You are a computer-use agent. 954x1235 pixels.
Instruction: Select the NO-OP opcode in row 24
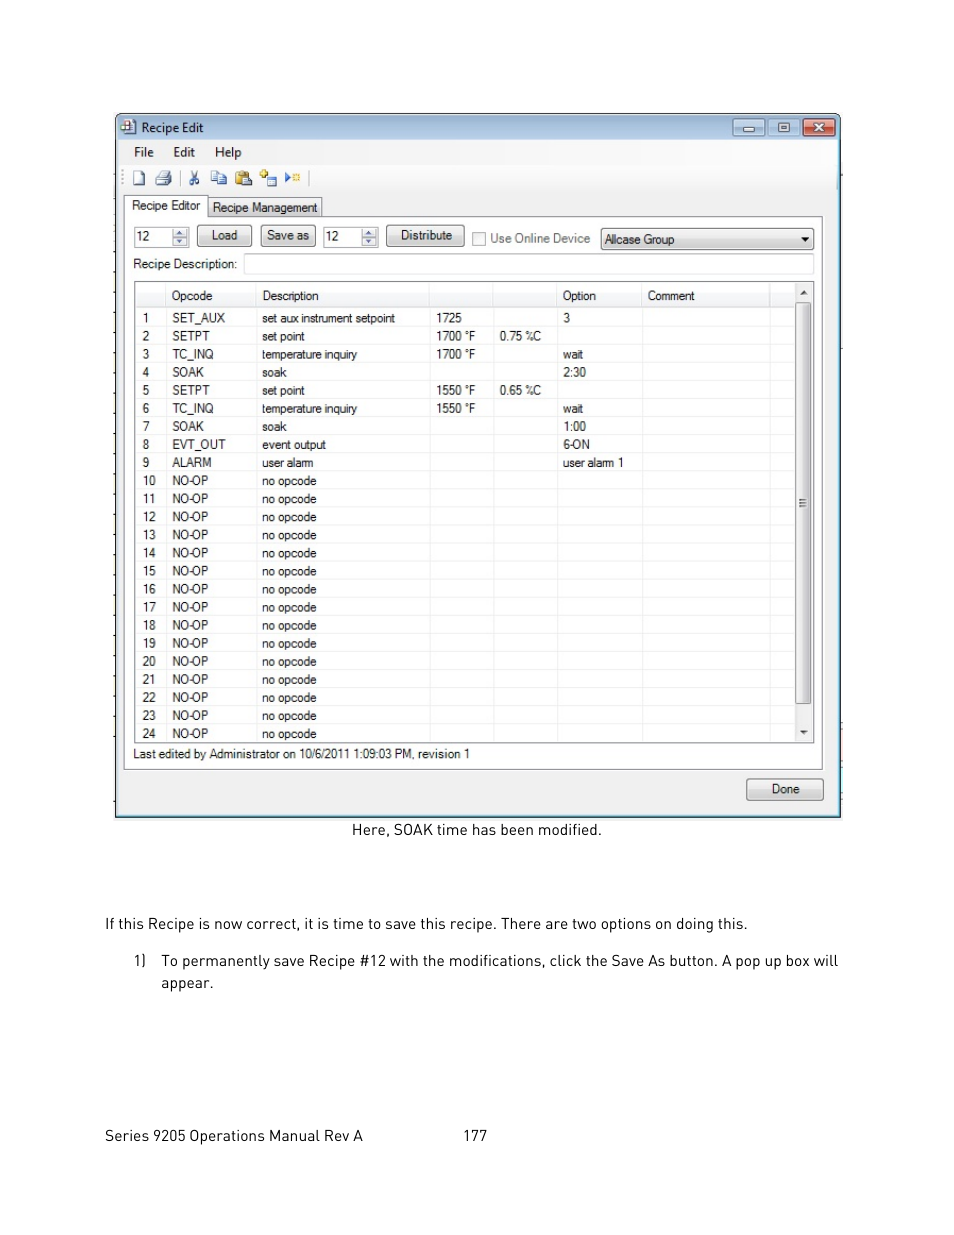(x=190, y=733)
